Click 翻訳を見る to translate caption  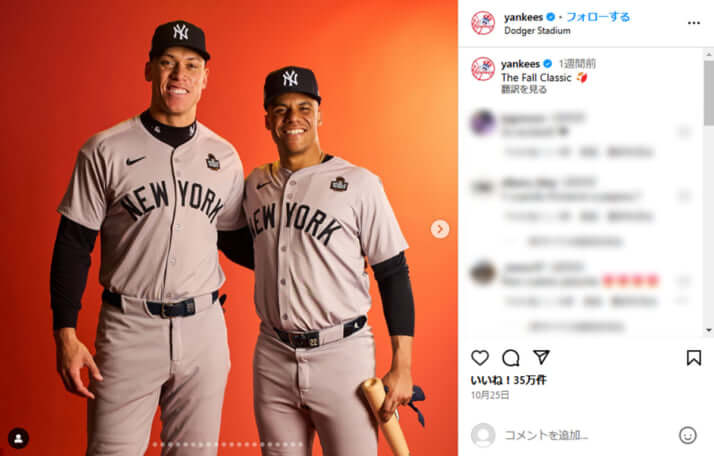click(524, 90)
